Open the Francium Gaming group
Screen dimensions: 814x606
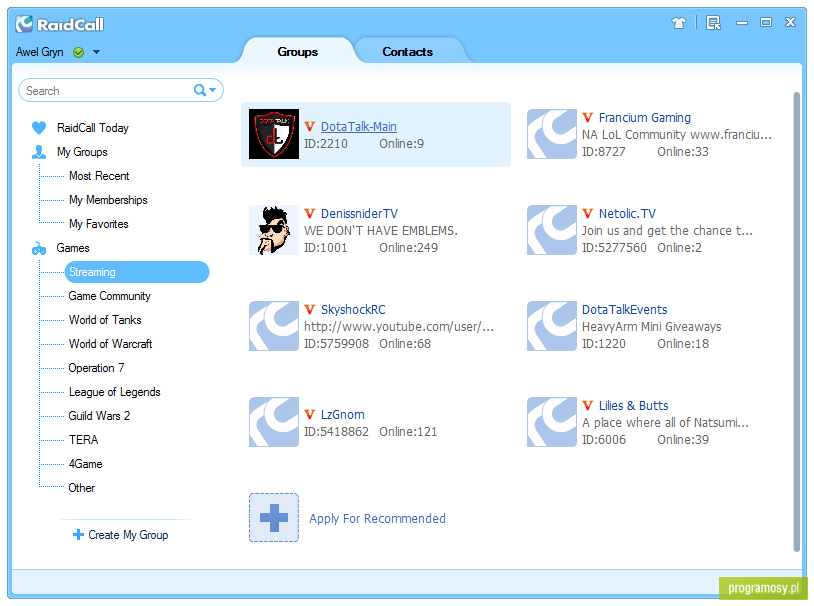pyautogui.click(x=645, y=118)
